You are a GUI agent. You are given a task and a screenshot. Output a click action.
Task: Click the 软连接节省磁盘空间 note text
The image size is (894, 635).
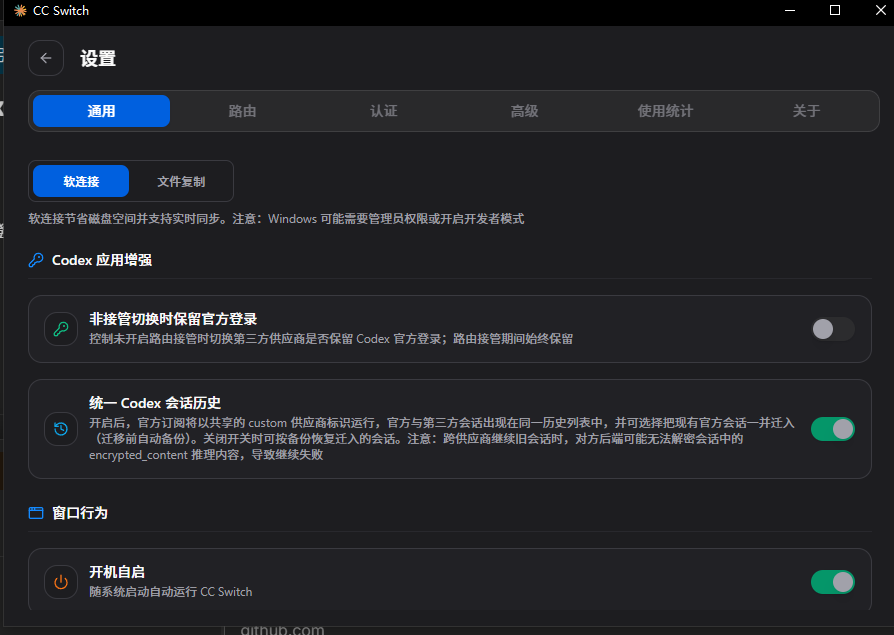pos(276,219)
